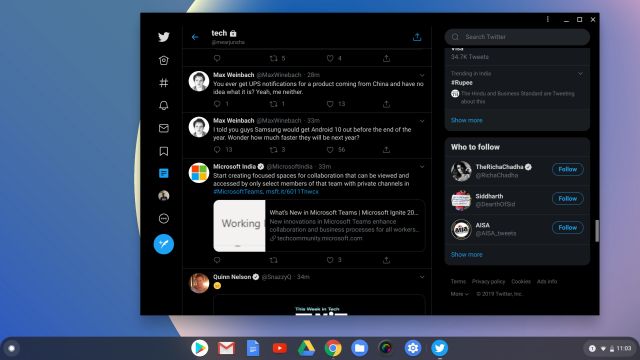The width and height of the screenshot is (640, 360).
Task: Launch Play Store from the shelf
Action: (200, 348)
